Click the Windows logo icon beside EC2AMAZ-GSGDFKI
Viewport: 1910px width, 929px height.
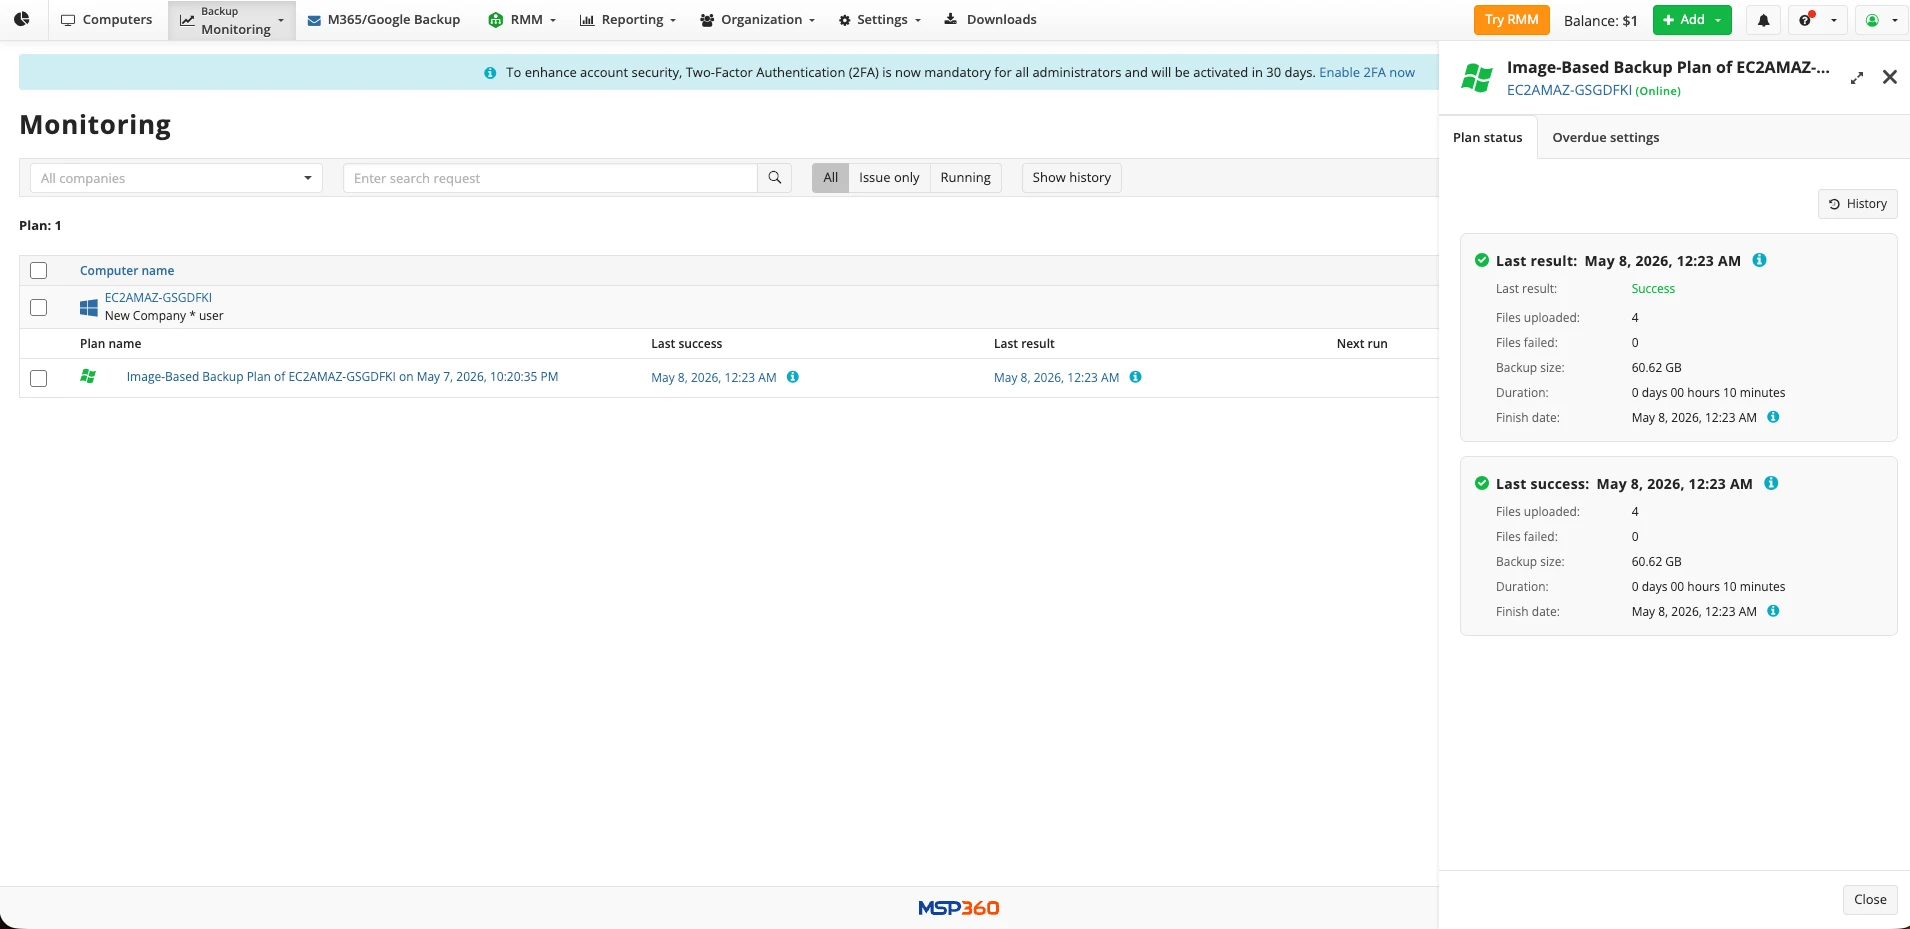coord(89,307)
